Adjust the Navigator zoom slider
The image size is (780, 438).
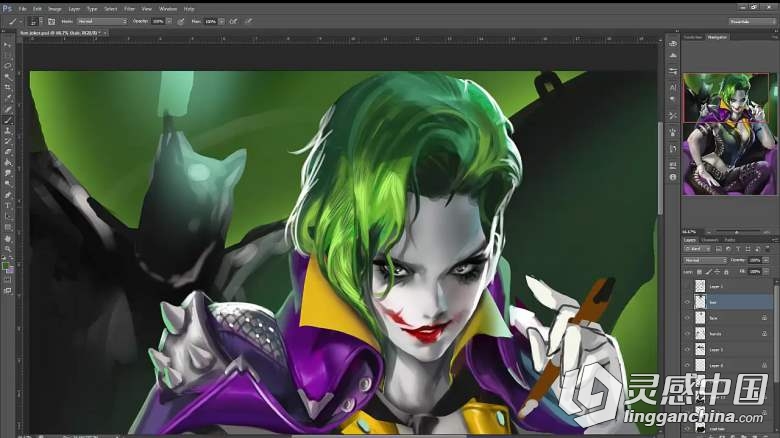737,232
